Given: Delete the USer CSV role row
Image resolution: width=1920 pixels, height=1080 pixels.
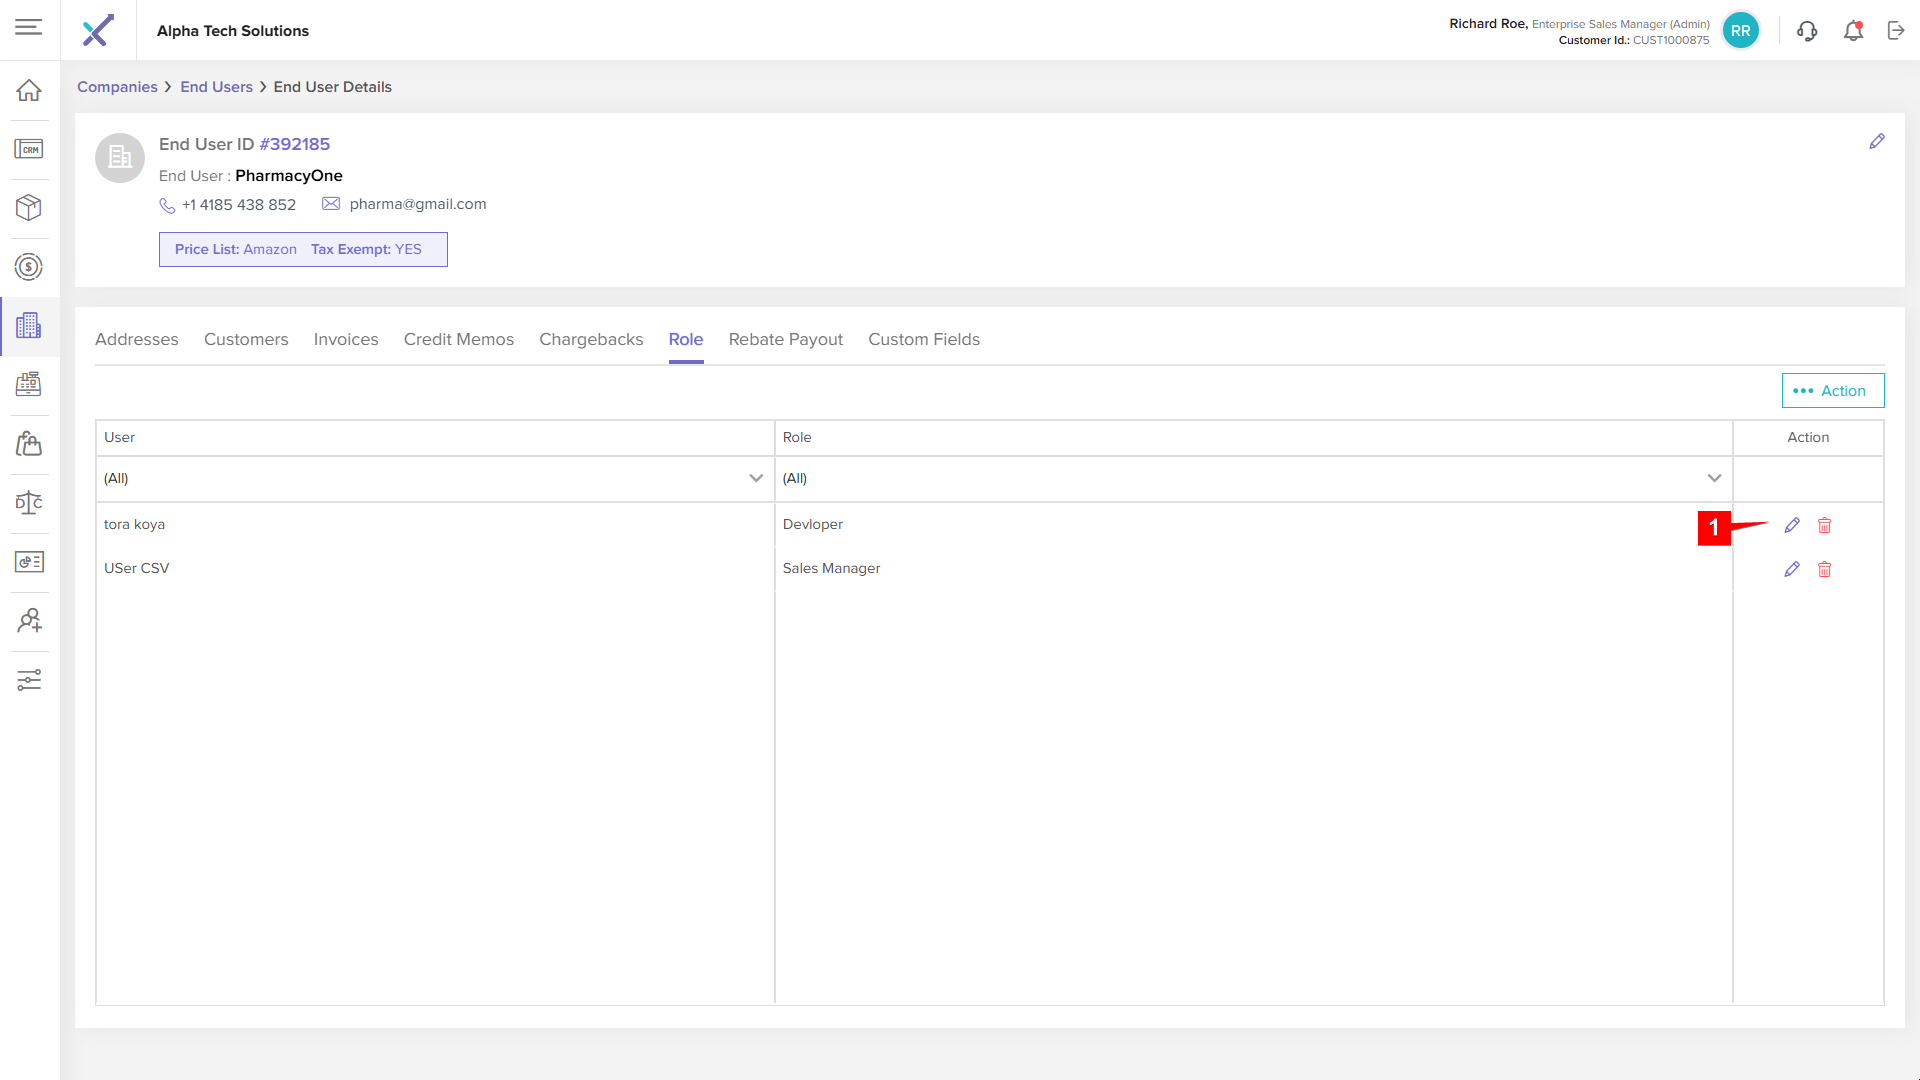Looking at the screenshot, I should pos(1824,569).
